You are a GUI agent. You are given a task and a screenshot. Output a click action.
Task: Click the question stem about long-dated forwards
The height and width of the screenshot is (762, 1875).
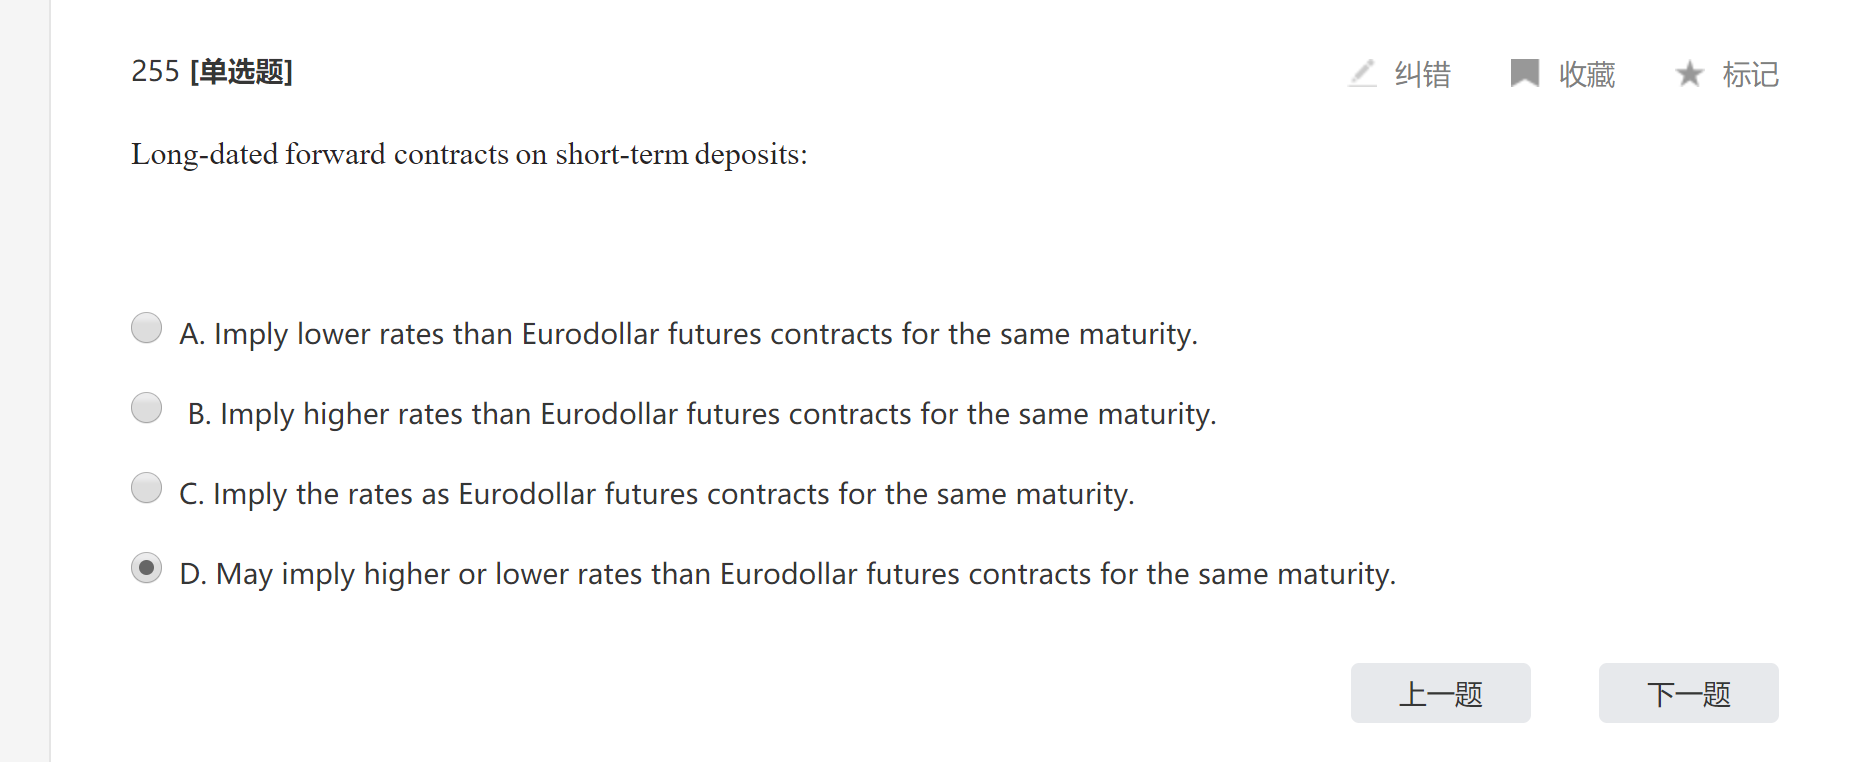coord(469,154)
